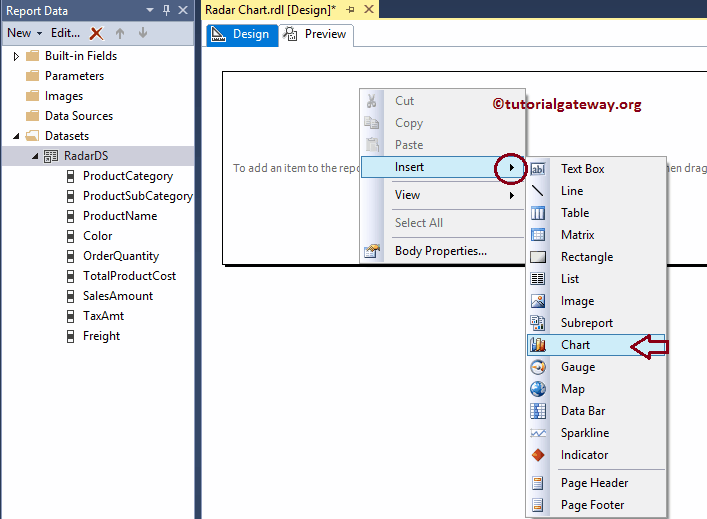The image size is (707, 519).
Task: Open Report Data panel options dropdown arrow
Action: click(150, 10)
